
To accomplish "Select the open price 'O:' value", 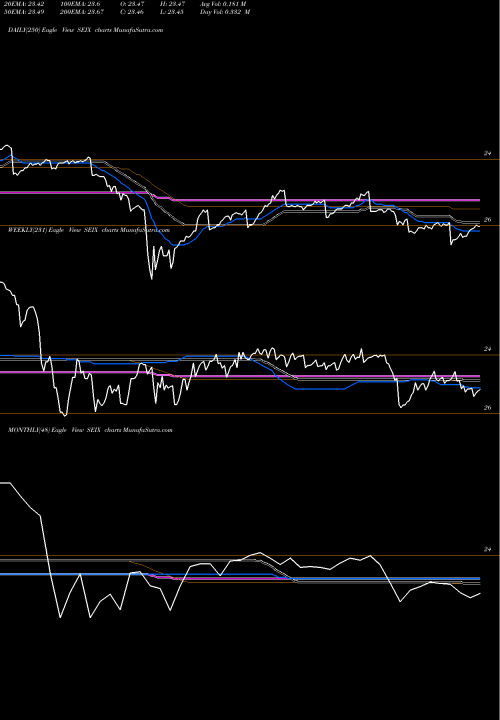I will pyautogui.click(x=132, y=4).
